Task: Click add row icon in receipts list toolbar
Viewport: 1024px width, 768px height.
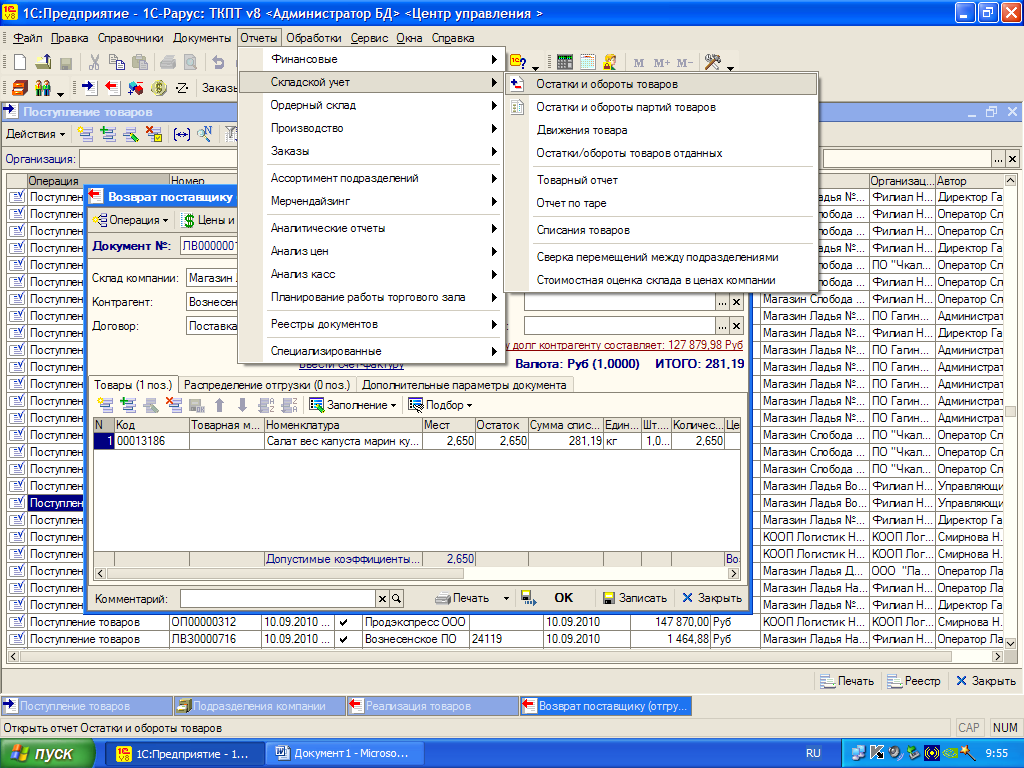Action: pos(85,134)
